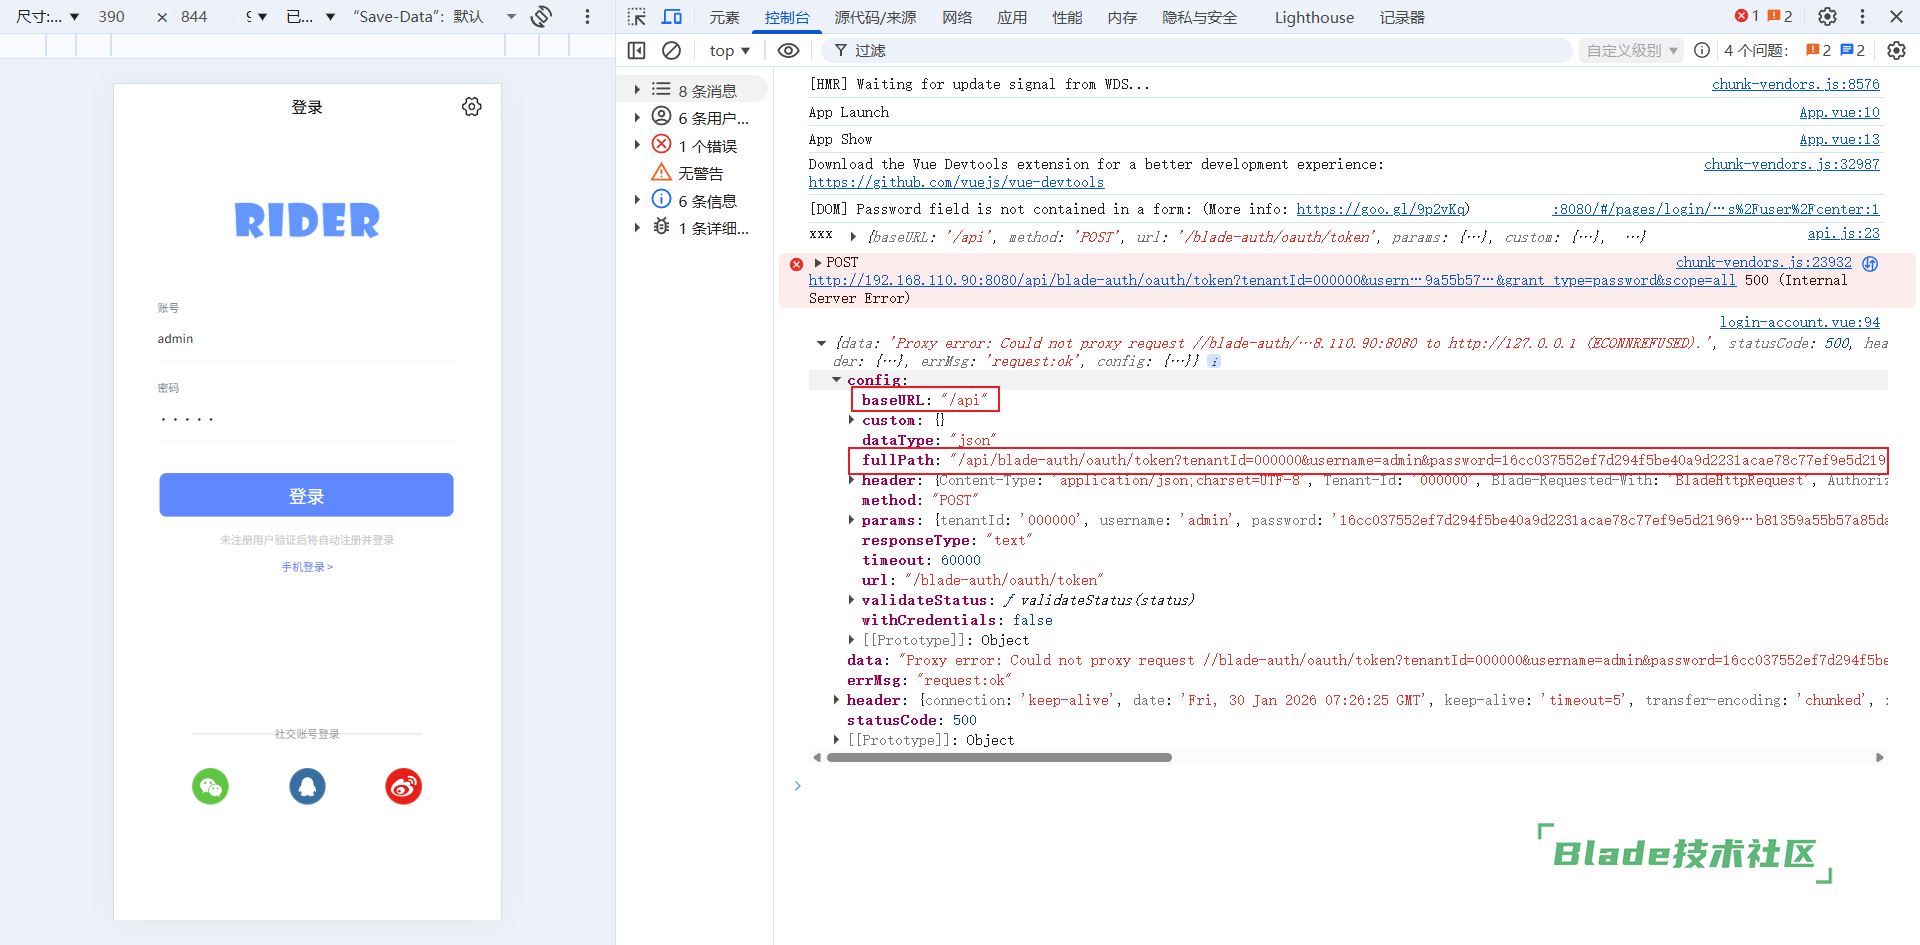
Task: Open the 自定义级别 log level dropdown
Action: tap(1631, 50)
